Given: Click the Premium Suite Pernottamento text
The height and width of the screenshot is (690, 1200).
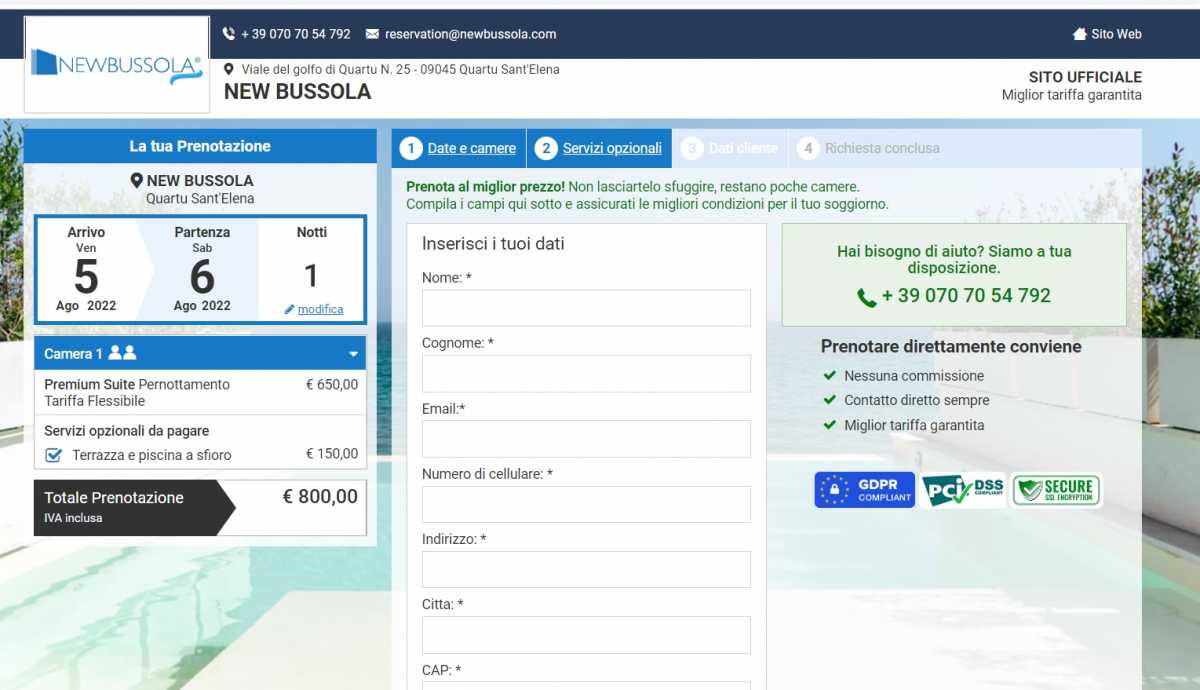Looking at the screenshot, I should pyautogui.click(x=137, y=384).
